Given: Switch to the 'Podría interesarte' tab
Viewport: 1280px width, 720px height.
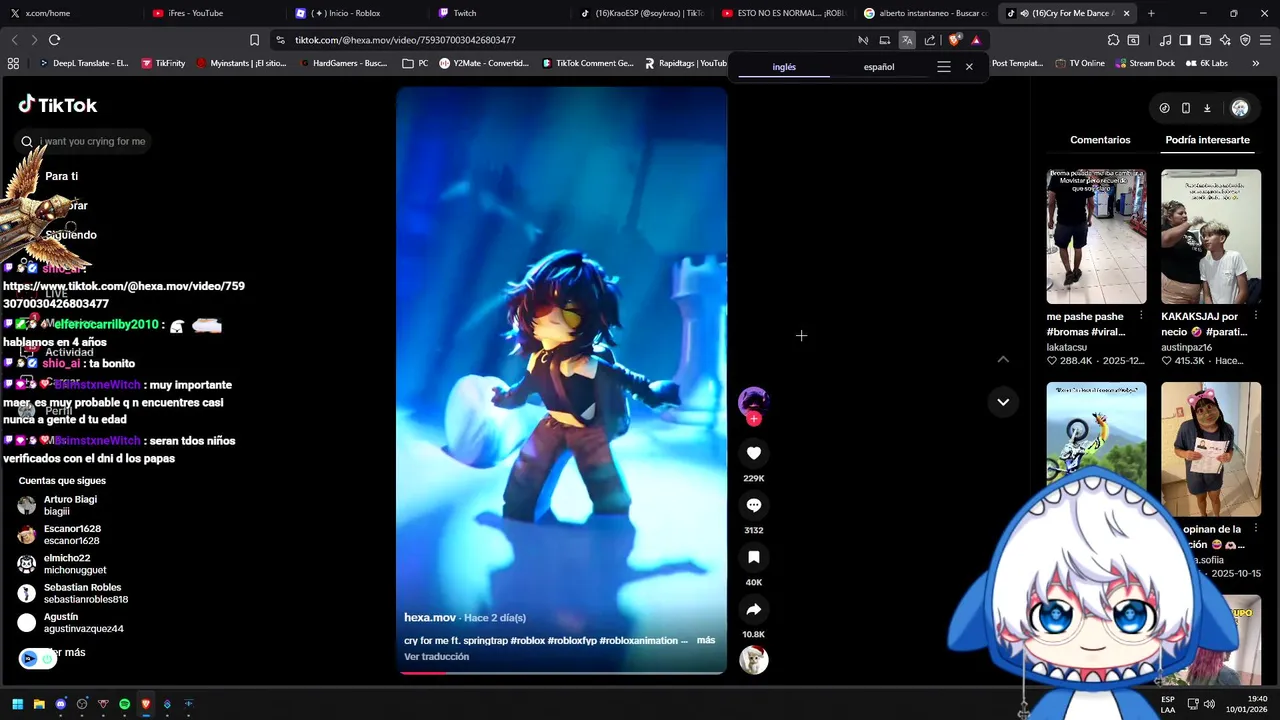Looking at the screenshot, I should (x=1207, y=140).
